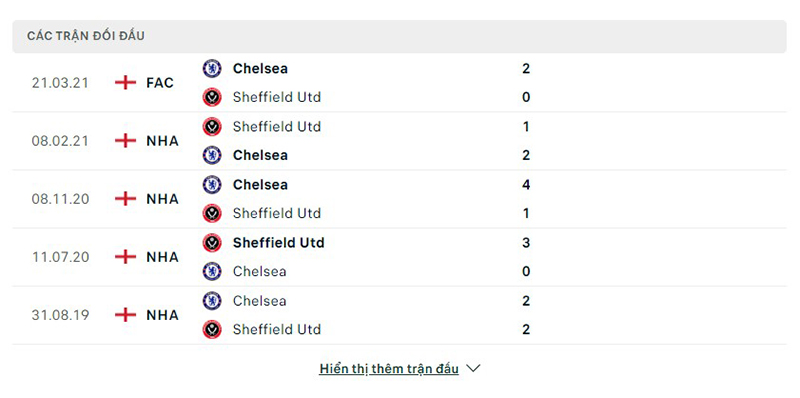Click Chelsea crest in 21.03.21 match
The width and height of the screenshot is (800, 398).
tap(212, 68)
